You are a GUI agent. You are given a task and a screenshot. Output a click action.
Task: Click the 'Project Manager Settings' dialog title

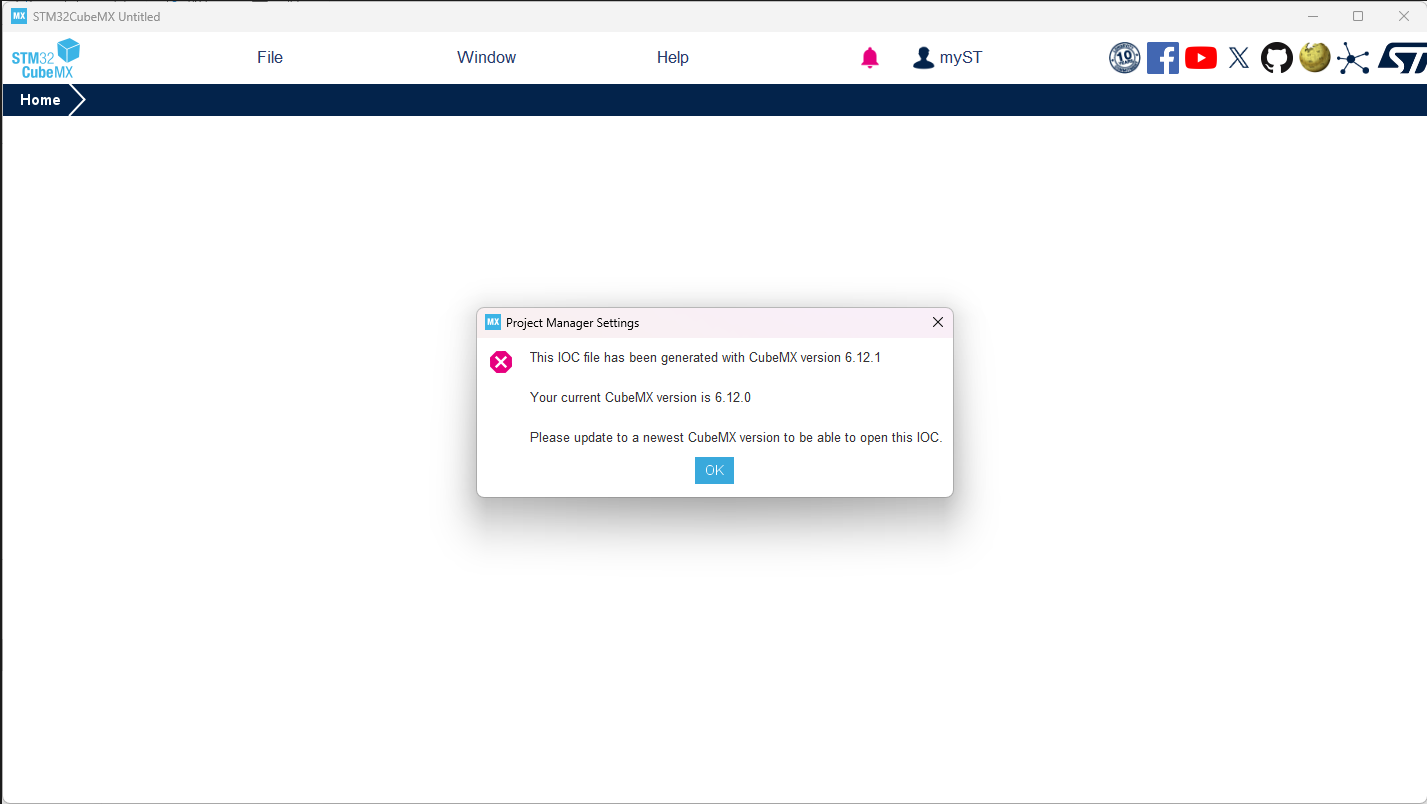(572, 323)
